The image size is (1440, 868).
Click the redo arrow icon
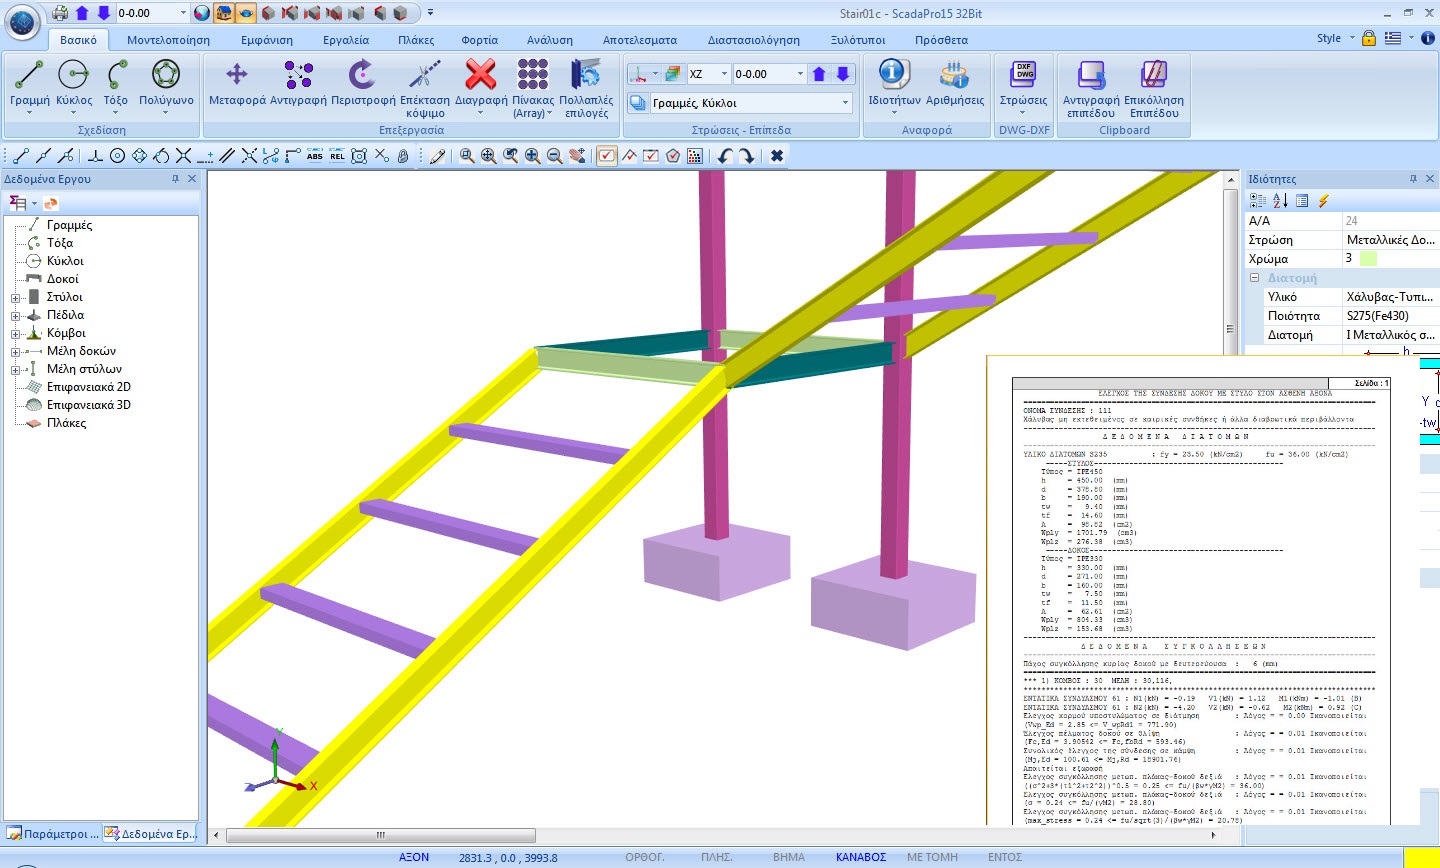point(747,156)
